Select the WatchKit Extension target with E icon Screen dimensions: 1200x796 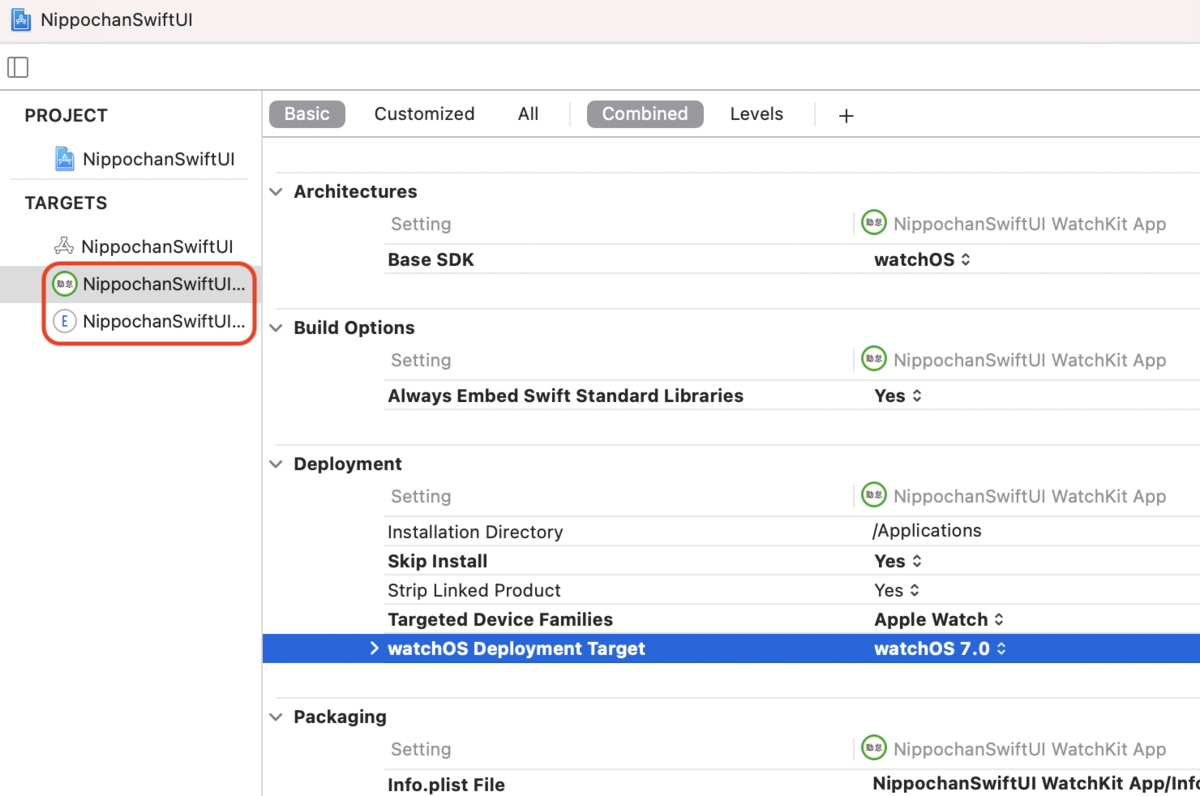pos(149,321)
